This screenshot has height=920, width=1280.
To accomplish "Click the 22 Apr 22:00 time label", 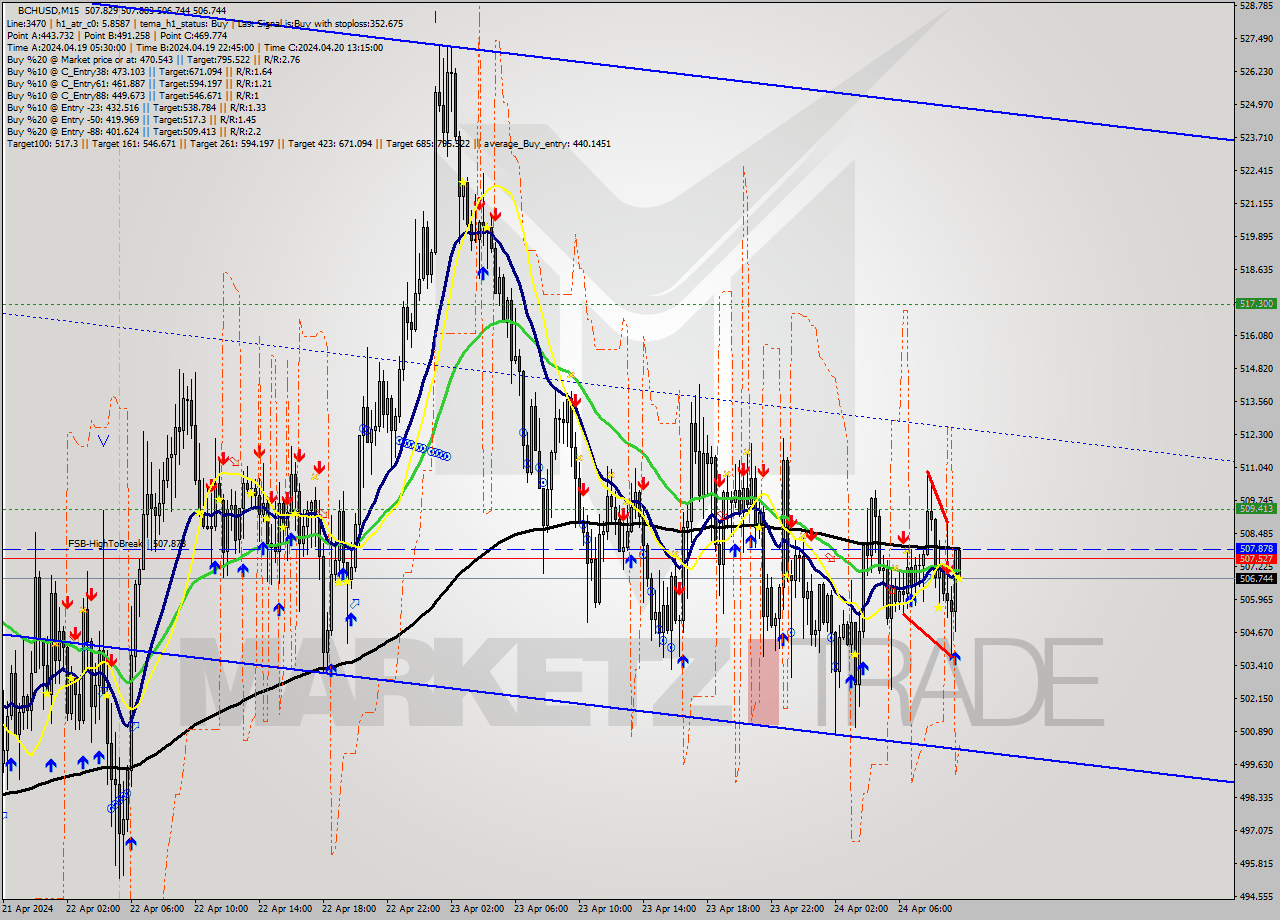I will [x=413, y=909].
